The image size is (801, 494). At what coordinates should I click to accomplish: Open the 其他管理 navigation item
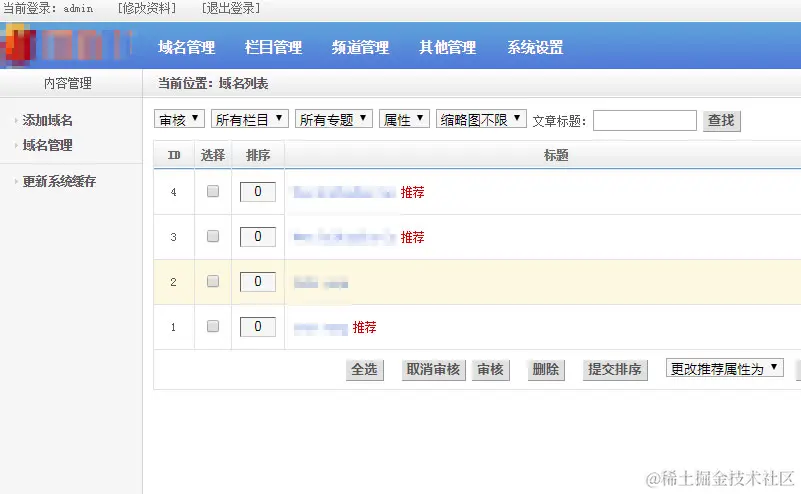coord(447,48)
